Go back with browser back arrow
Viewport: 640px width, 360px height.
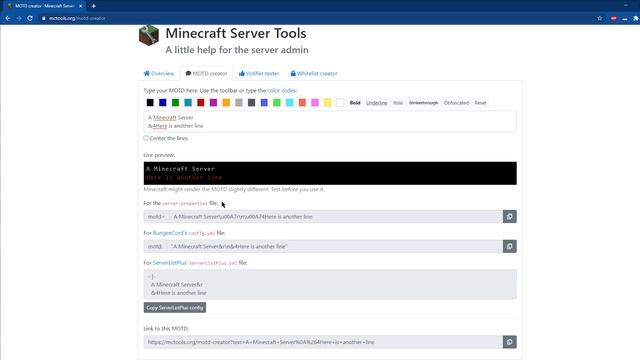(x=8, y=18)
